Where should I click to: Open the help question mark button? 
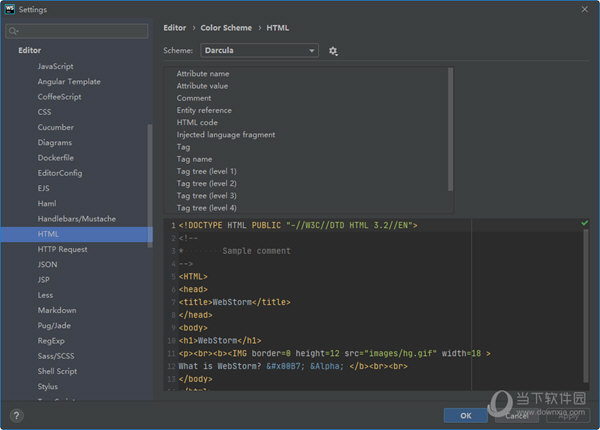pyautogui.click(x=16, y=415)
